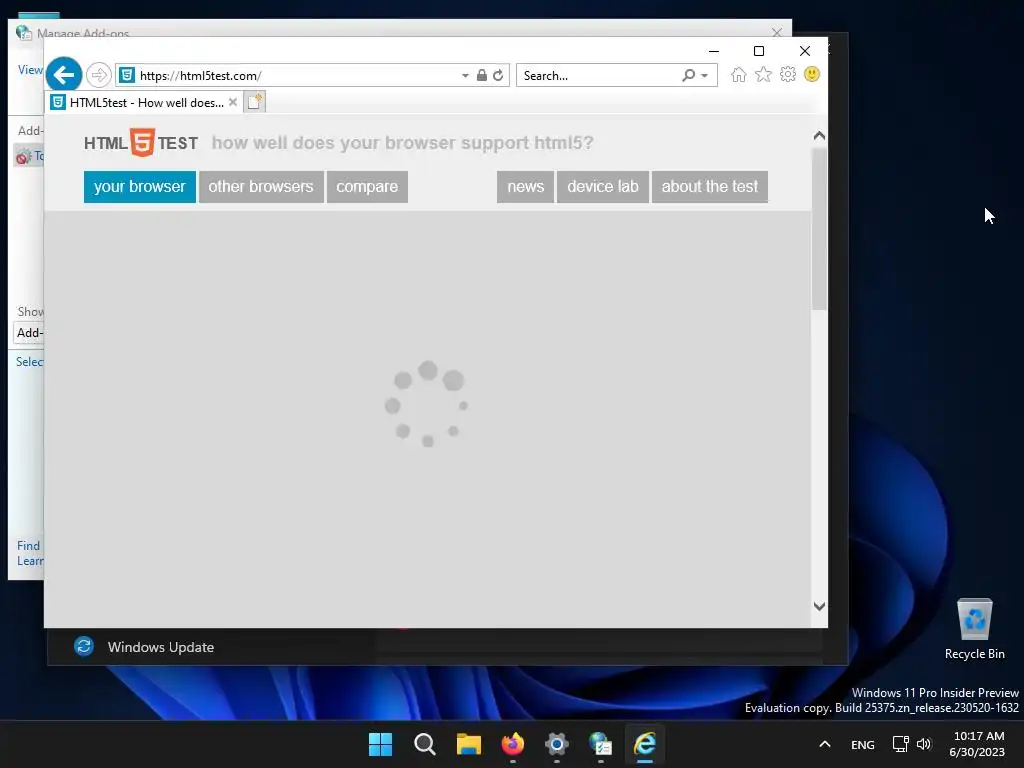1024x768 pixels.
Task: Click the magnifier search icon in search box
Action: (688, 75)
